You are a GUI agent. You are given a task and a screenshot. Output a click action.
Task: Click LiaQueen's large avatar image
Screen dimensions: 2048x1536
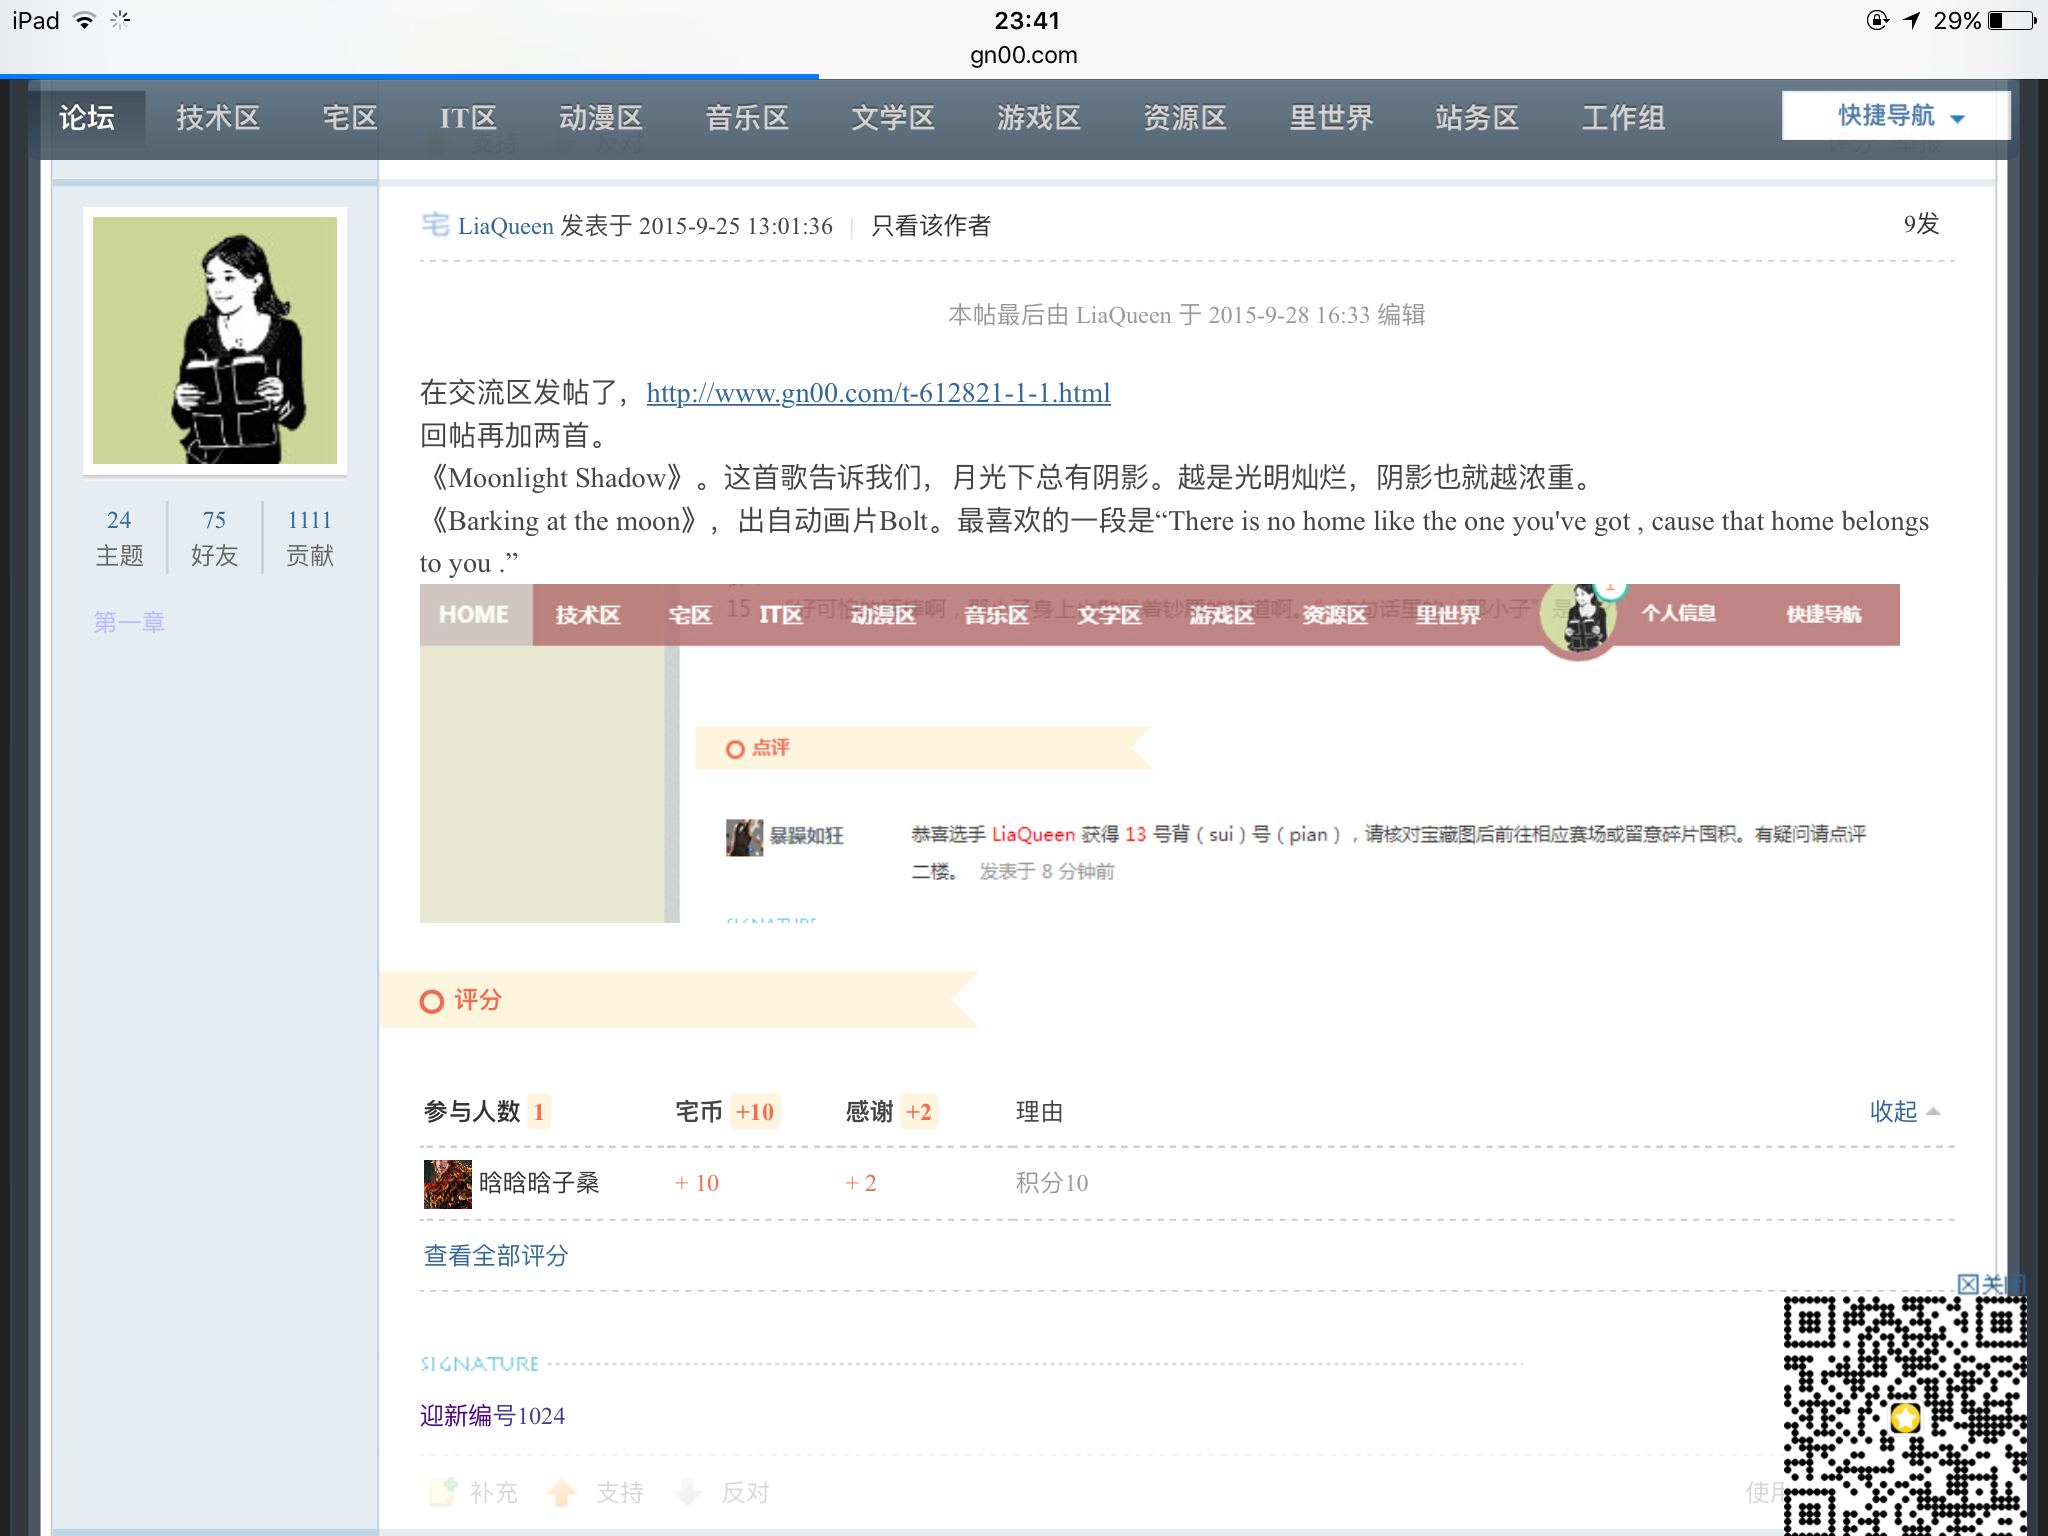coord(215,340)
